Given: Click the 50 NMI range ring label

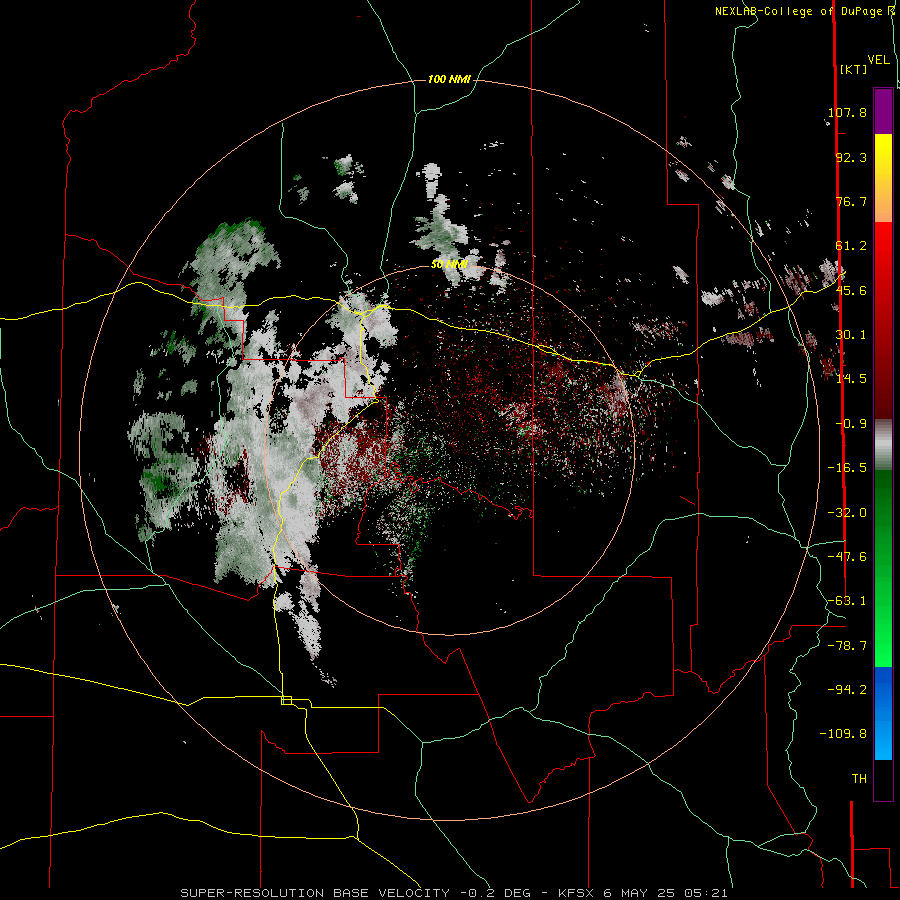Looking at the screenshot, I should 449,265.
